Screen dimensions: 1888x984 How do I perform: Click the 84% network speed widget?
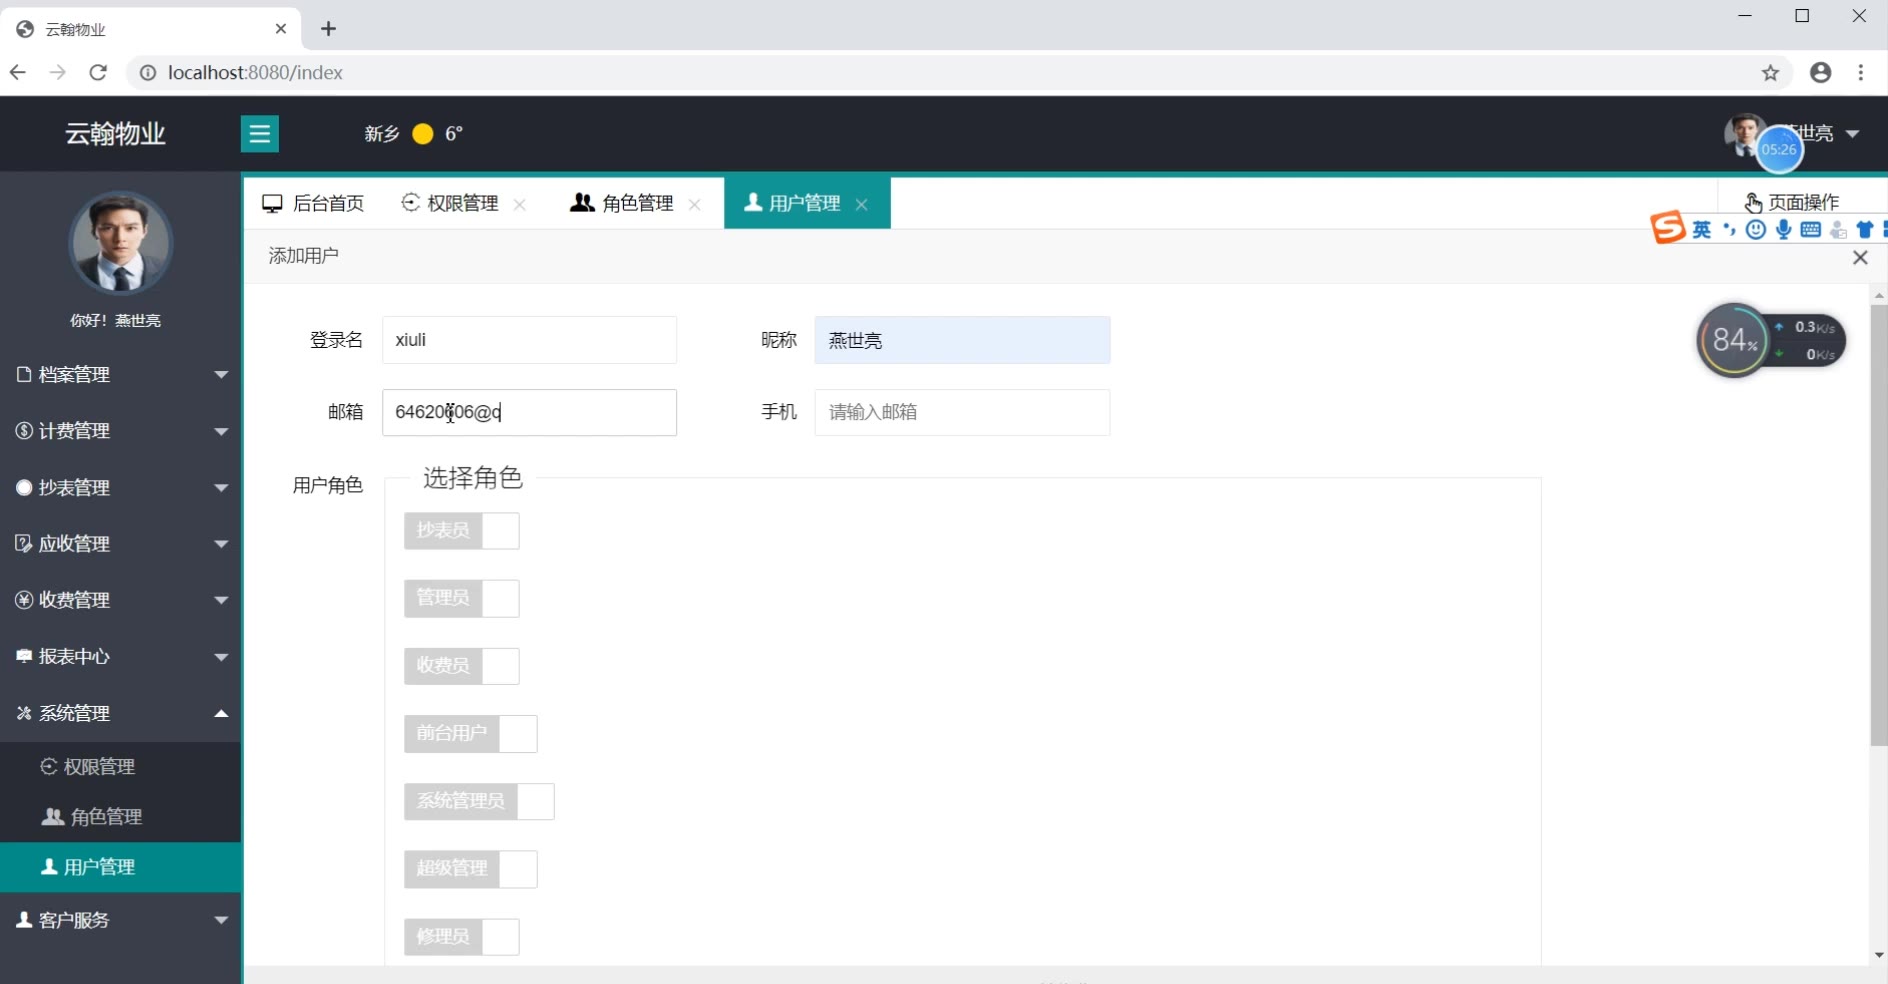(1771, 340)
